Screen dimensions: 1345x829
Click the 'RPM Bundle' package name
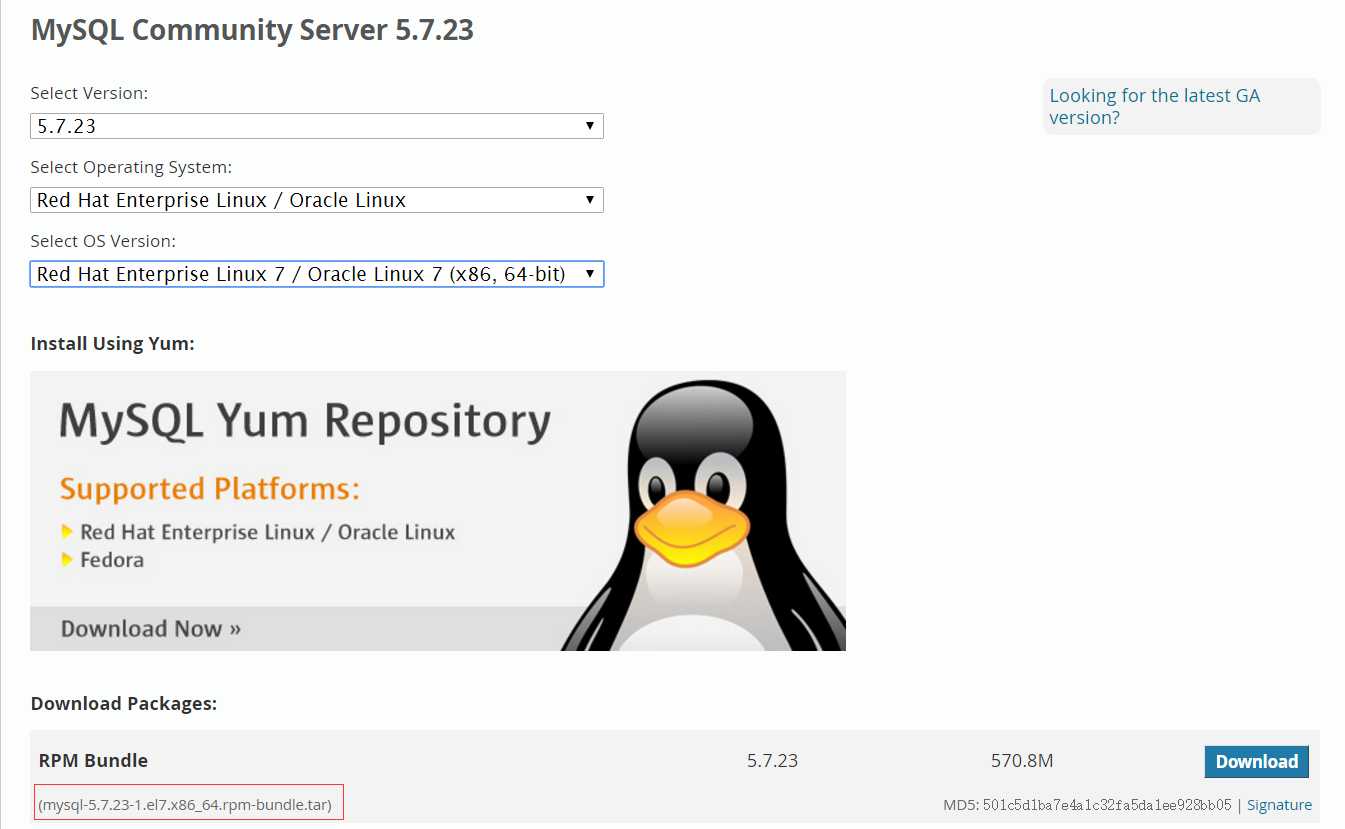(93, 761)
